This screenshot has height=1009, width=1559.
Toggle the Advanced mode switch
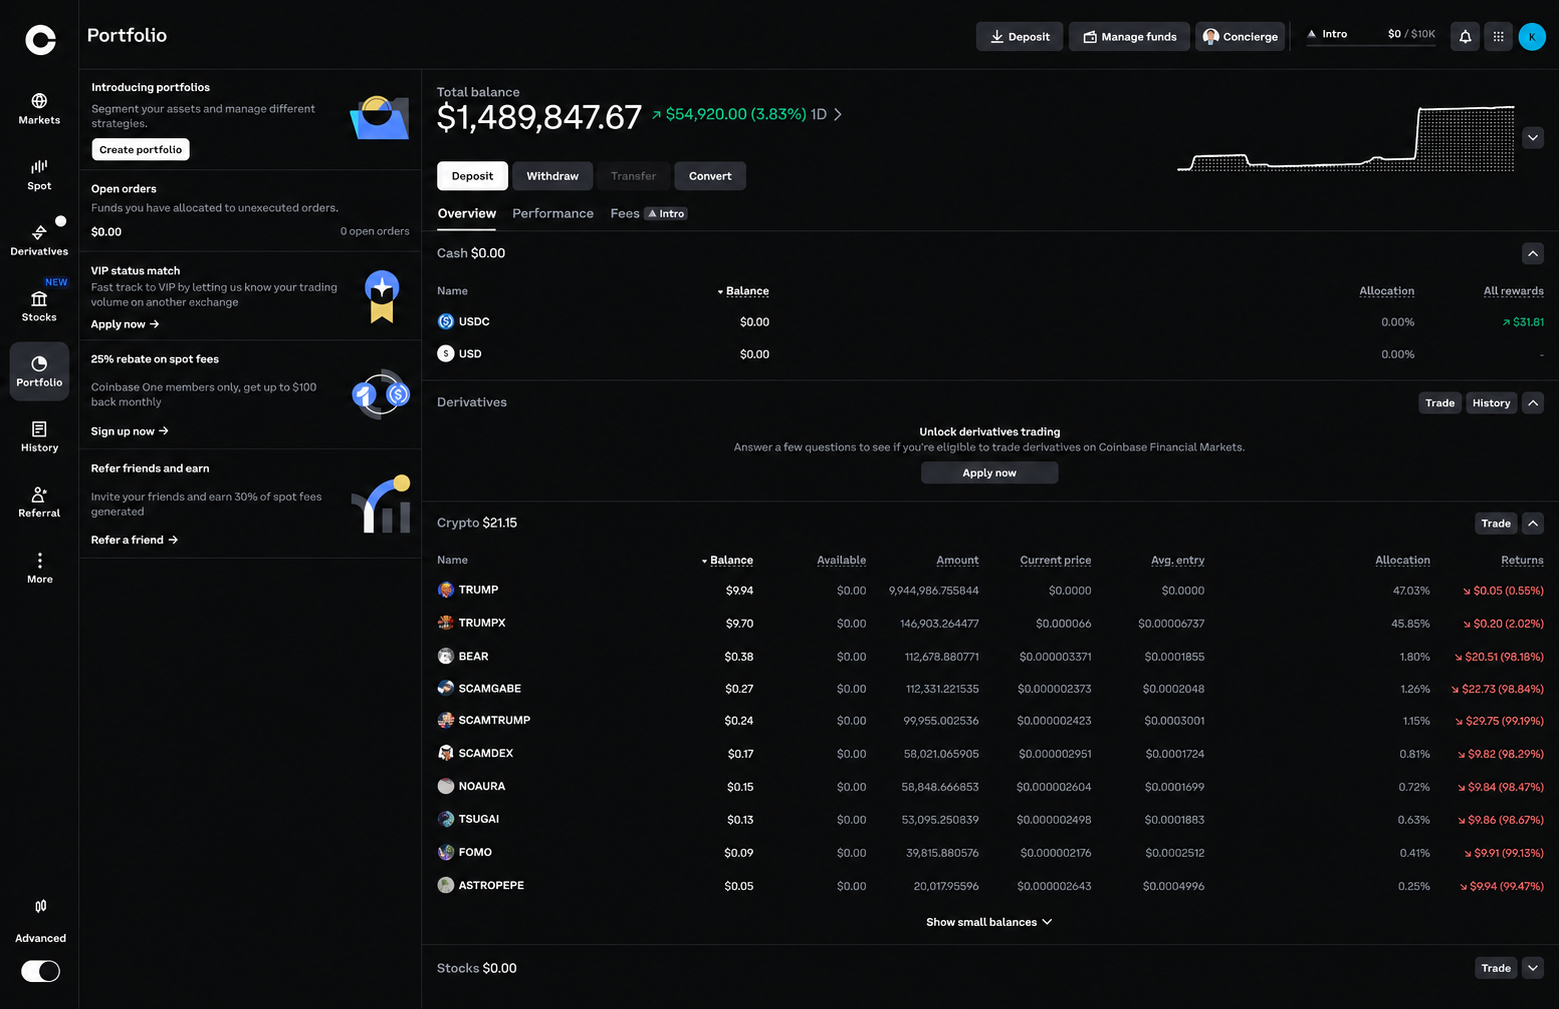click(40, 971)
